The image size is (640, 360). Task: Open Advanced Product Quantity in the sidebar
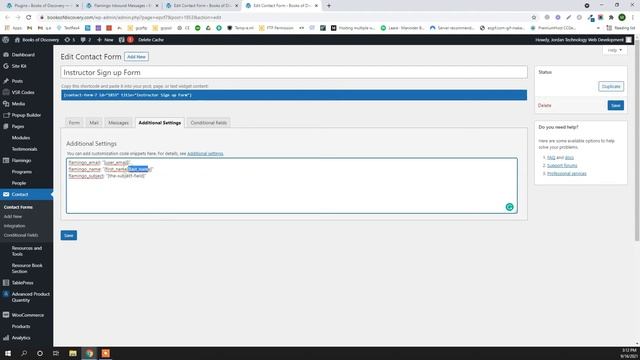(30, 297)
